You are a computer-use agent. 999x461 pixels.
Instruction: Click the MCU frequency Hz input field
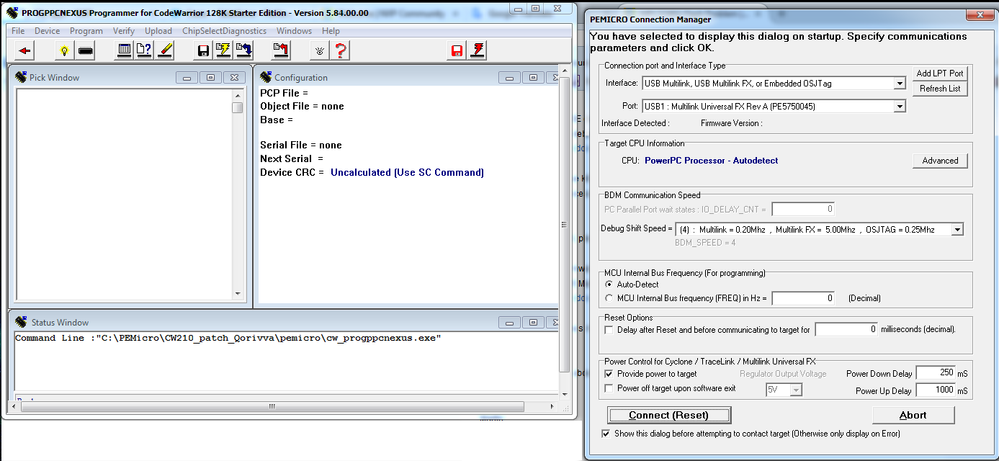[804, 298]
